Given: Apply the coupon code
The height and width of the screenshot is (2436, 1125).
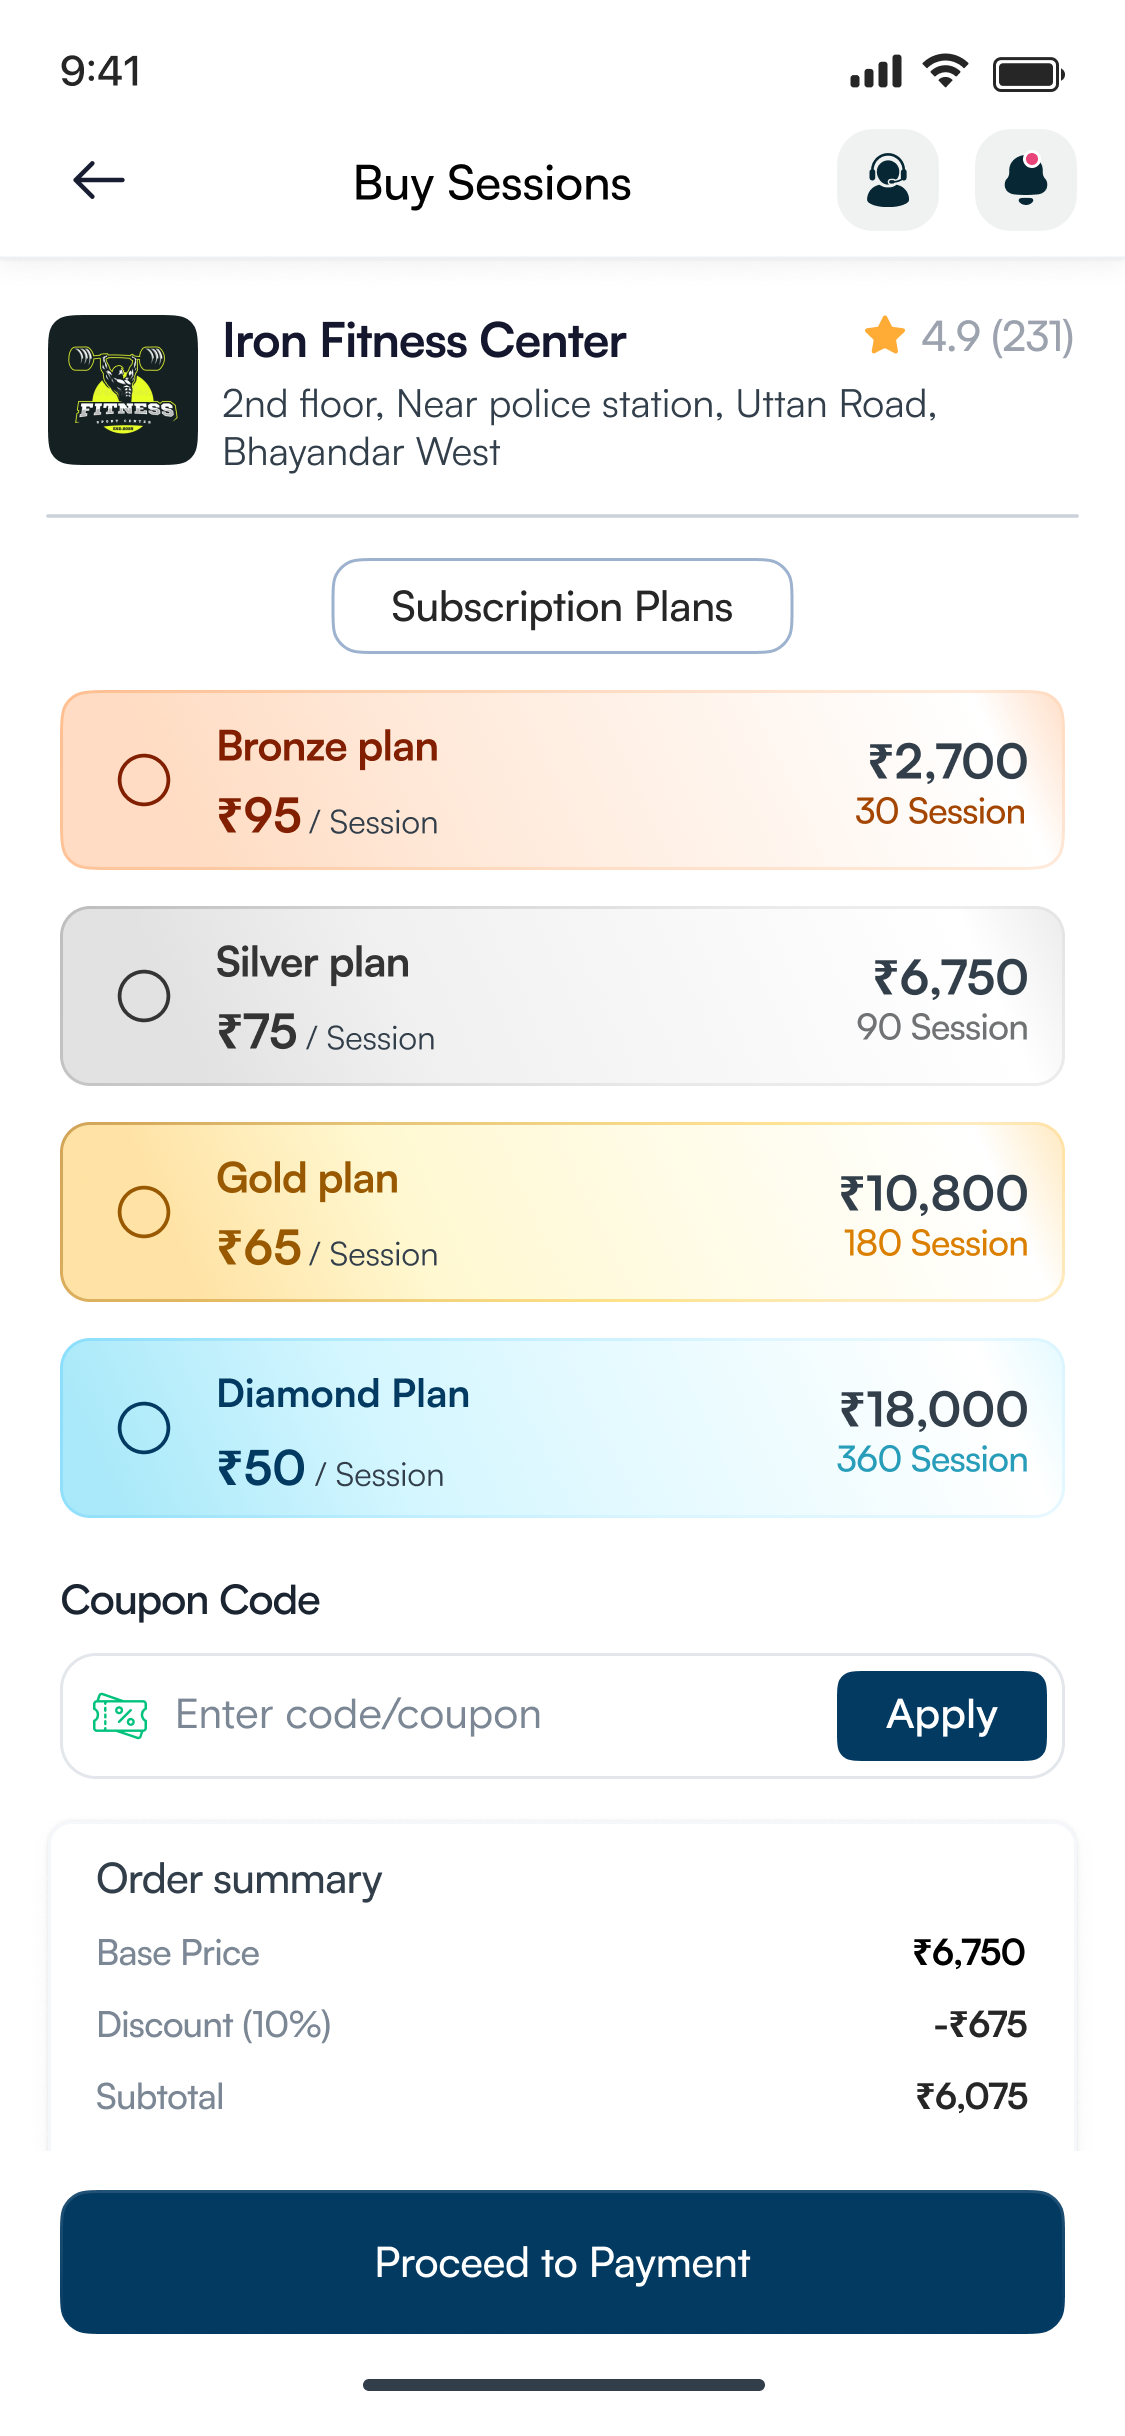Looking at the screenshot, I should coord(941,1716).
